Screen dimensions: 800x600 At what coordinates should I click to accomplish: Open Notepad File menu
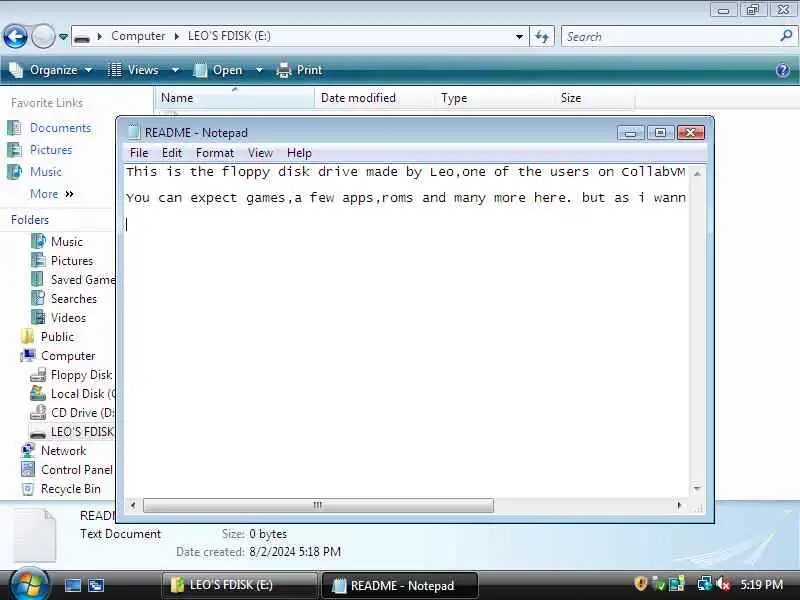(139, 153)
